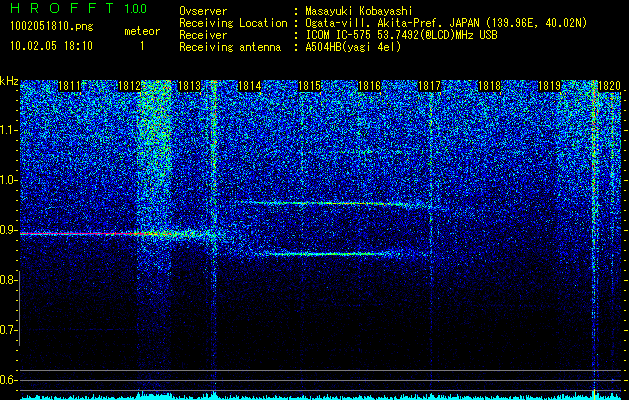The width and height of the screenshot is (629, 400).
Task: Click the 0.8 frequency axis label
Action: pyautogui.click(x=8, y=280)
